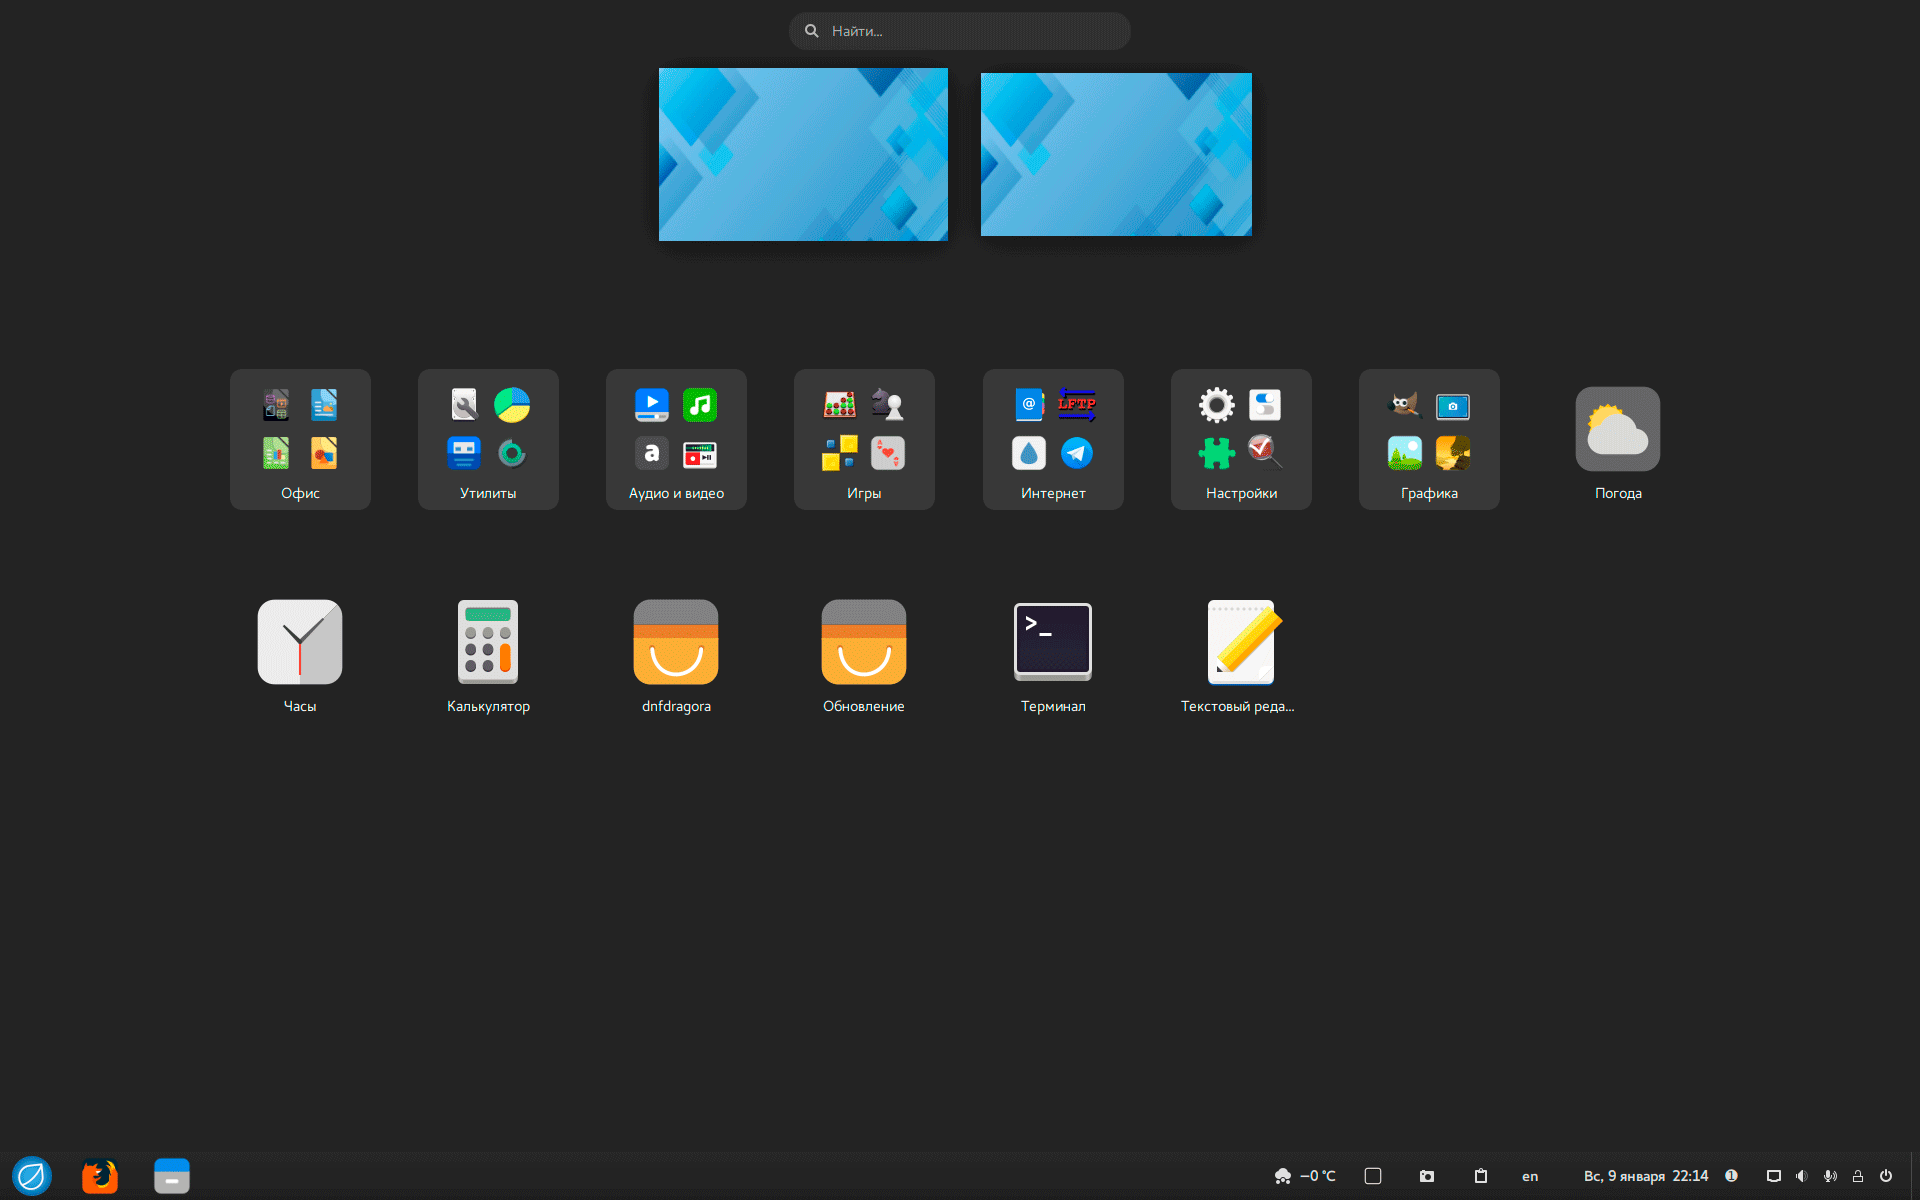Screen dimensions: 1920x1200
Task: Click the Firefox icon in the dock
Action: click(100, 1176)
